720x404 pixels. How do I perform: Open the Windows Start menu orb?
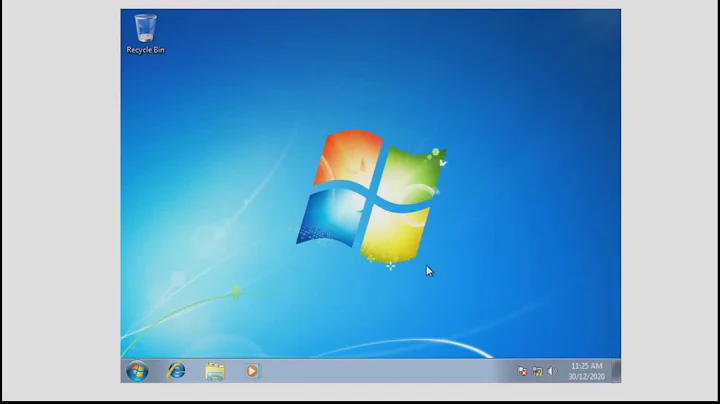[137, 371]
